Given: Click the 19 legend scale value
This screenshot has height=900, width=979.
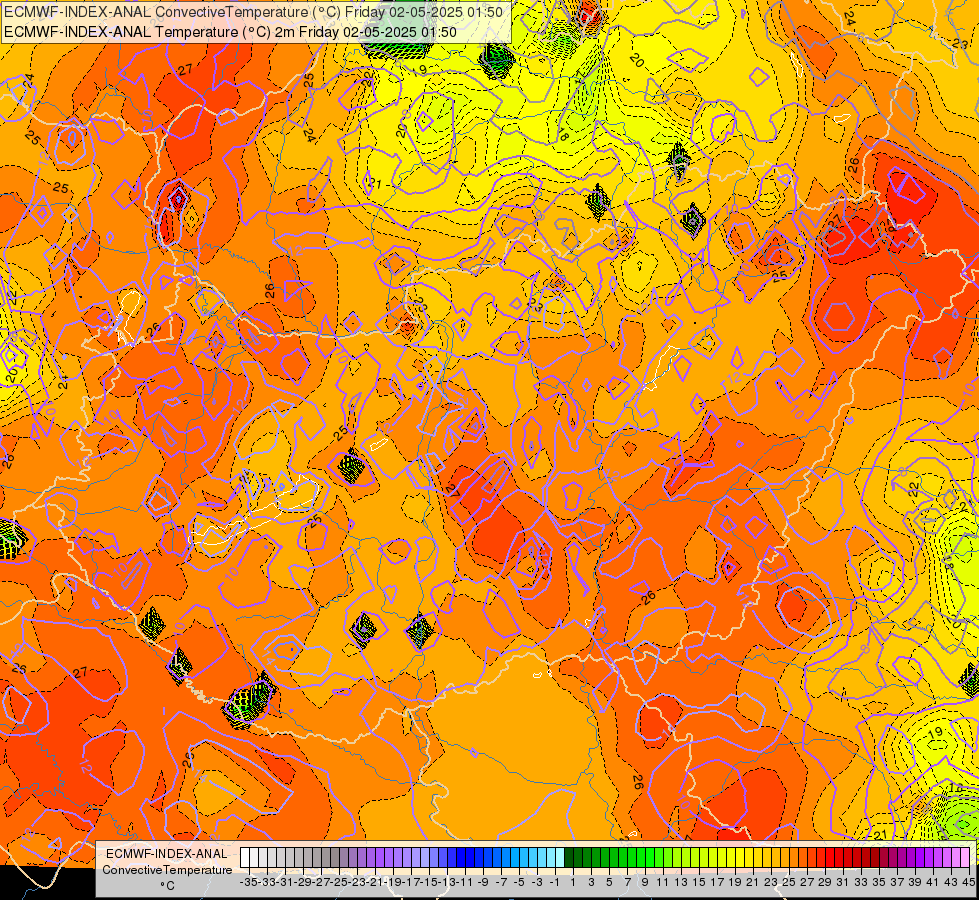Looking at the screenshot, I should pyautogui.click(x=735, y=882).
